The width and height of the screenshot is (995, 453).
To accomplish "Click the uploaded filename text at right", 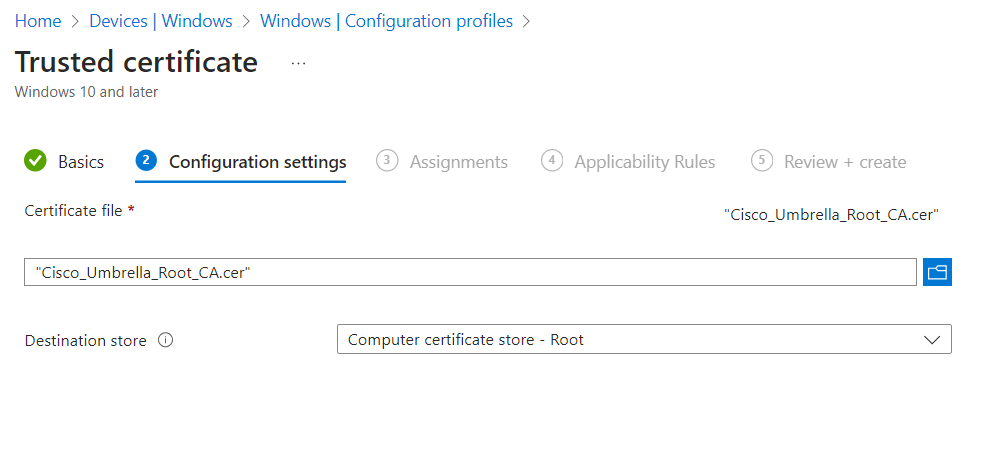I will (831, 213).
